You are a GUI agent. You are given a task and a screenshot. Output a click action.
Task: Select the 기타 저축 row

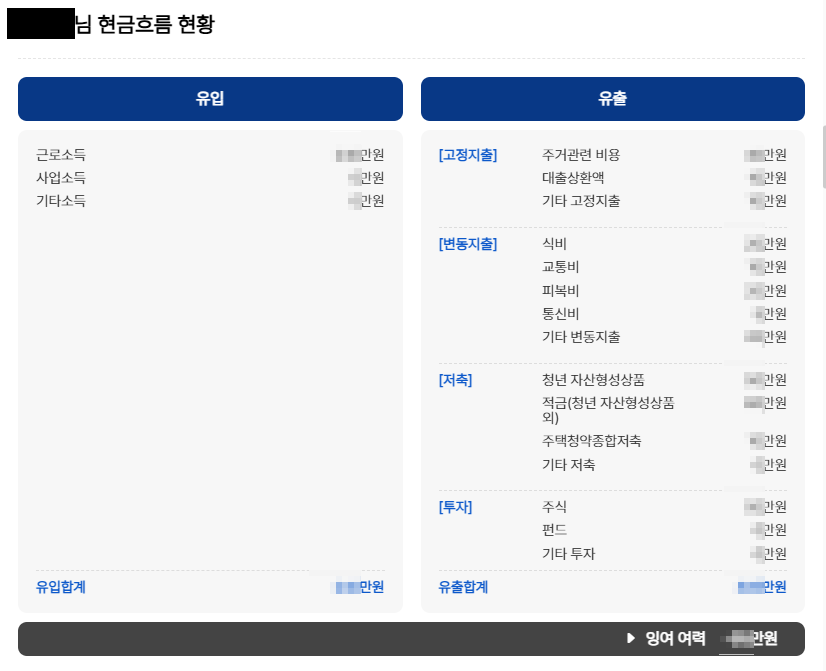(664, 465)
